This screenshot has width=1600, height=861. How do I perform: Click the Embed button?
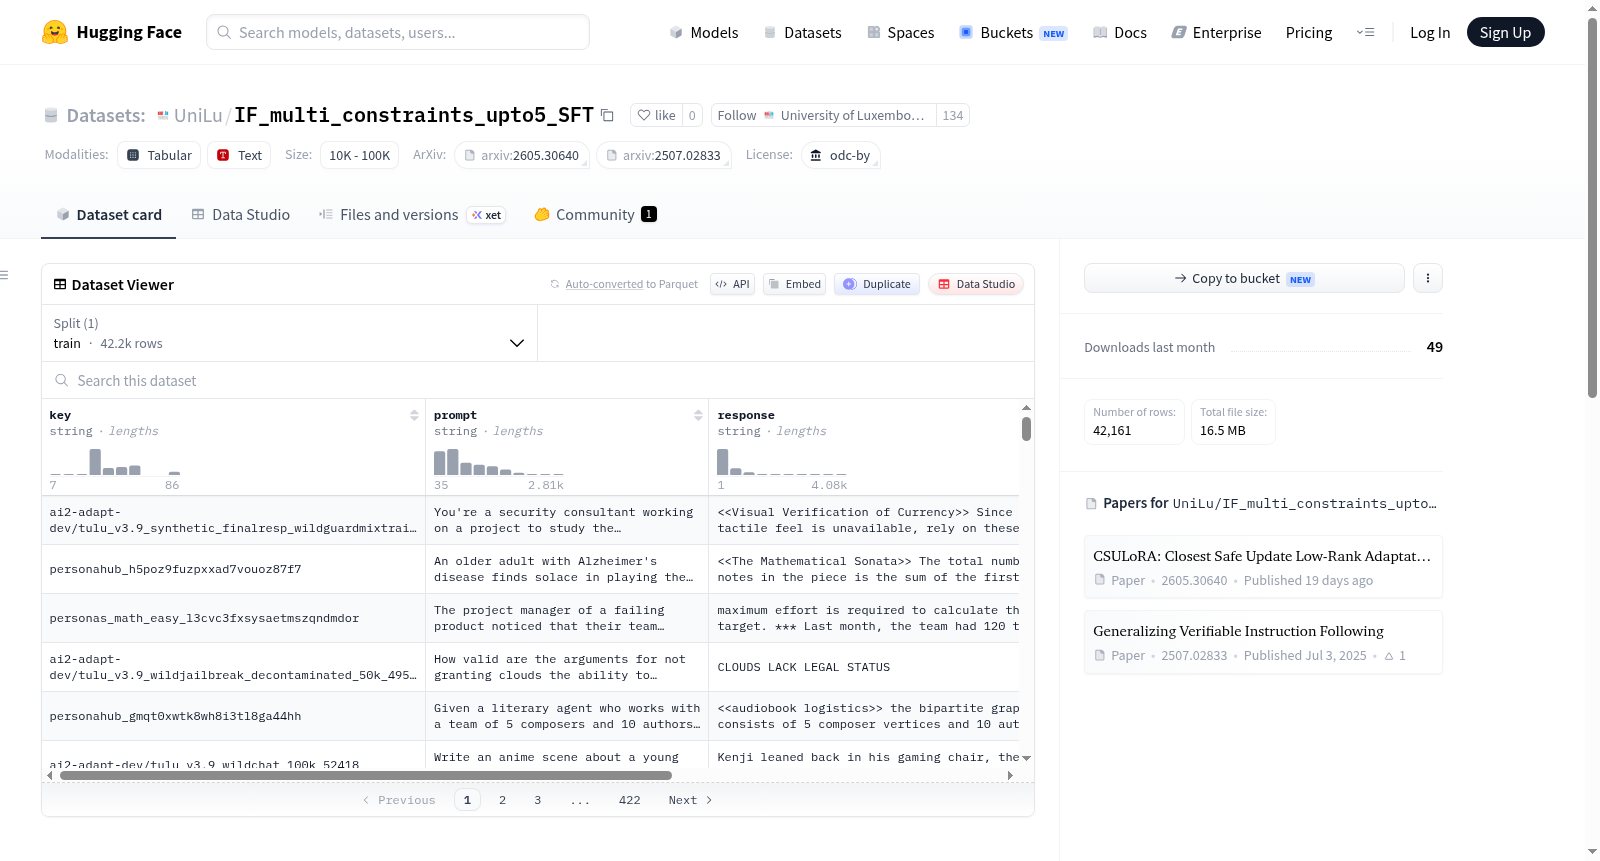click(x=794, y=284)
